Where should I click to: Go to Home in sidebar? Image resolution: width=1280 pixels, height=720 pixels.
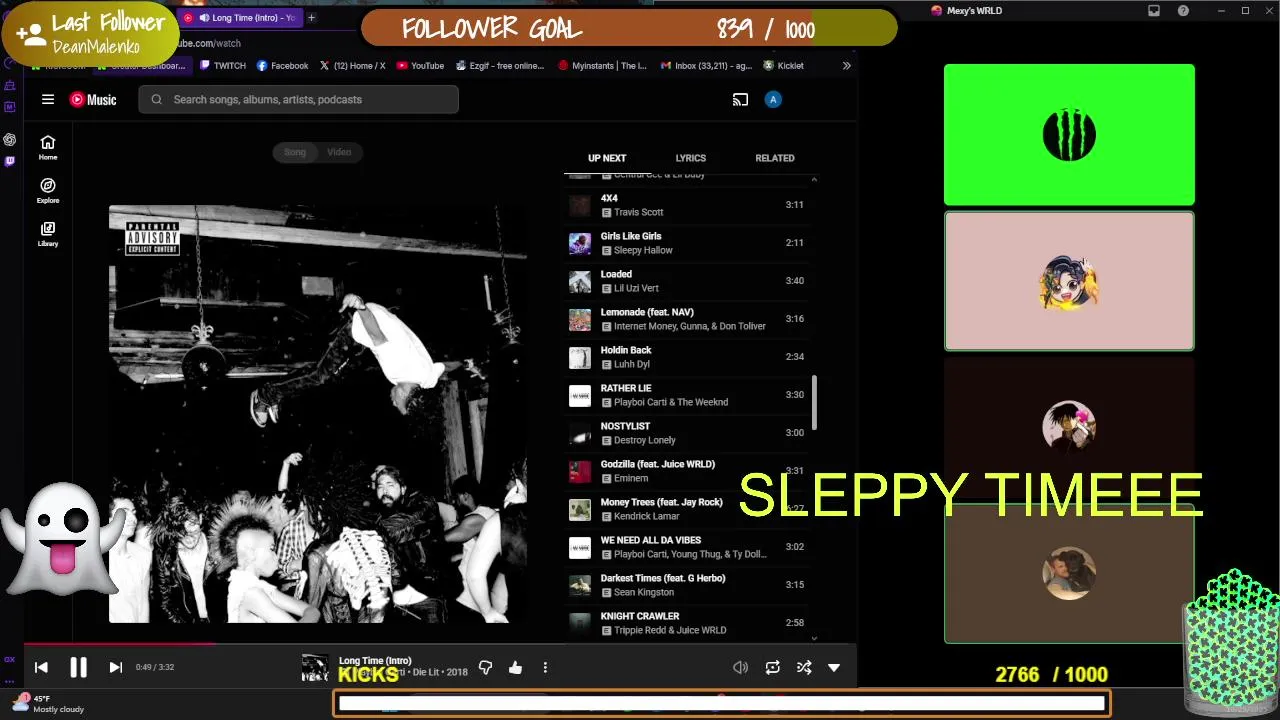click(x=48, y=147)
